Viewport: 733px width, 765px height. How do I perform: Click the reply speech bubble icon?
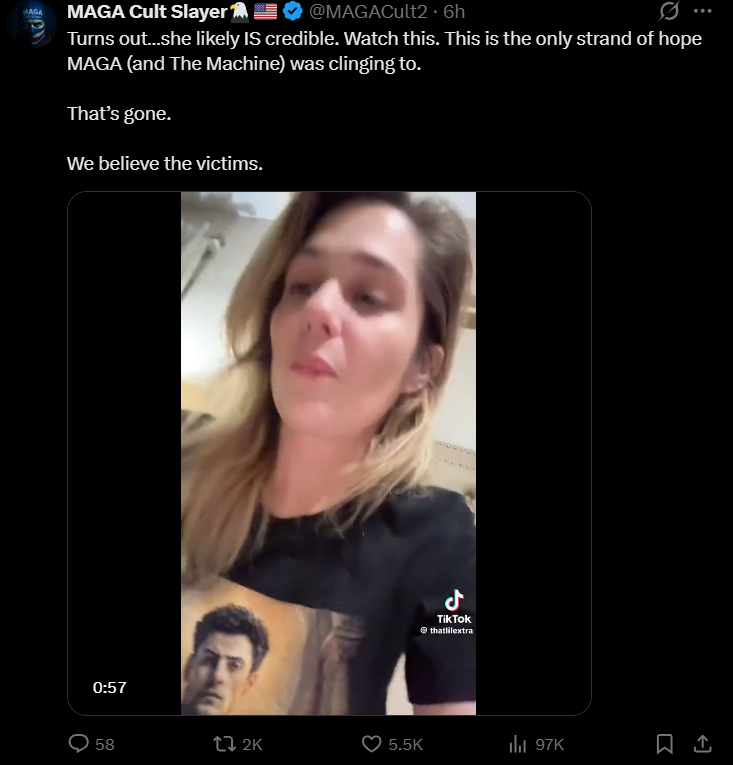coord(79,744)
